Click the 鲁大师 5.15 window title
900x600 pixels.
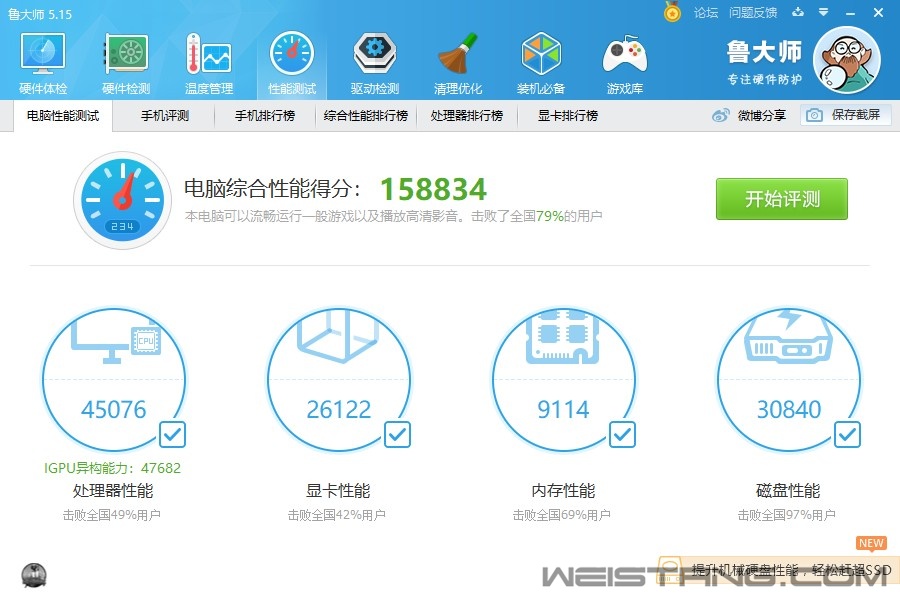coord(40,14)
